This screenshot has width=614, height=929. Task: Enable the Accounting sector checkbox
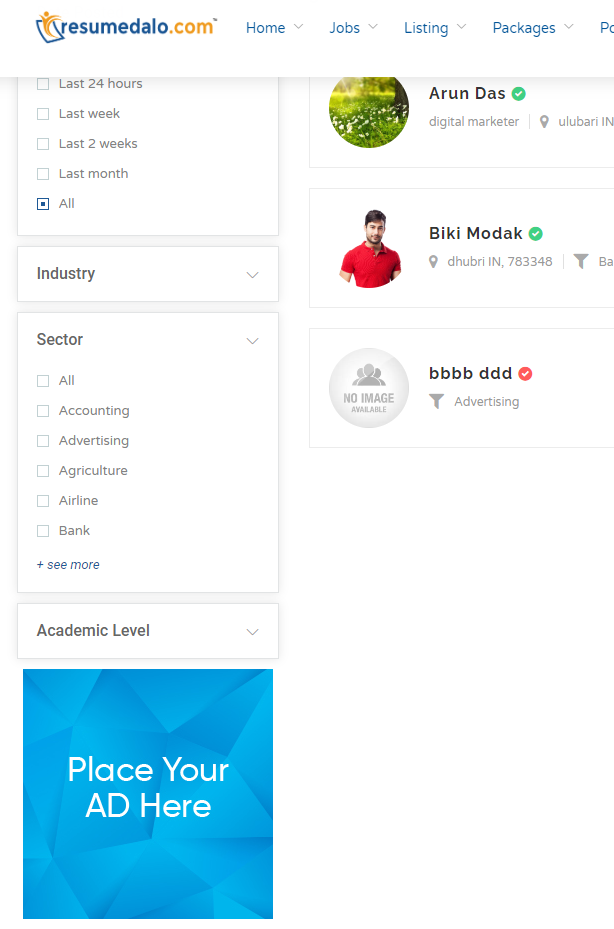[x=43, y=411]
